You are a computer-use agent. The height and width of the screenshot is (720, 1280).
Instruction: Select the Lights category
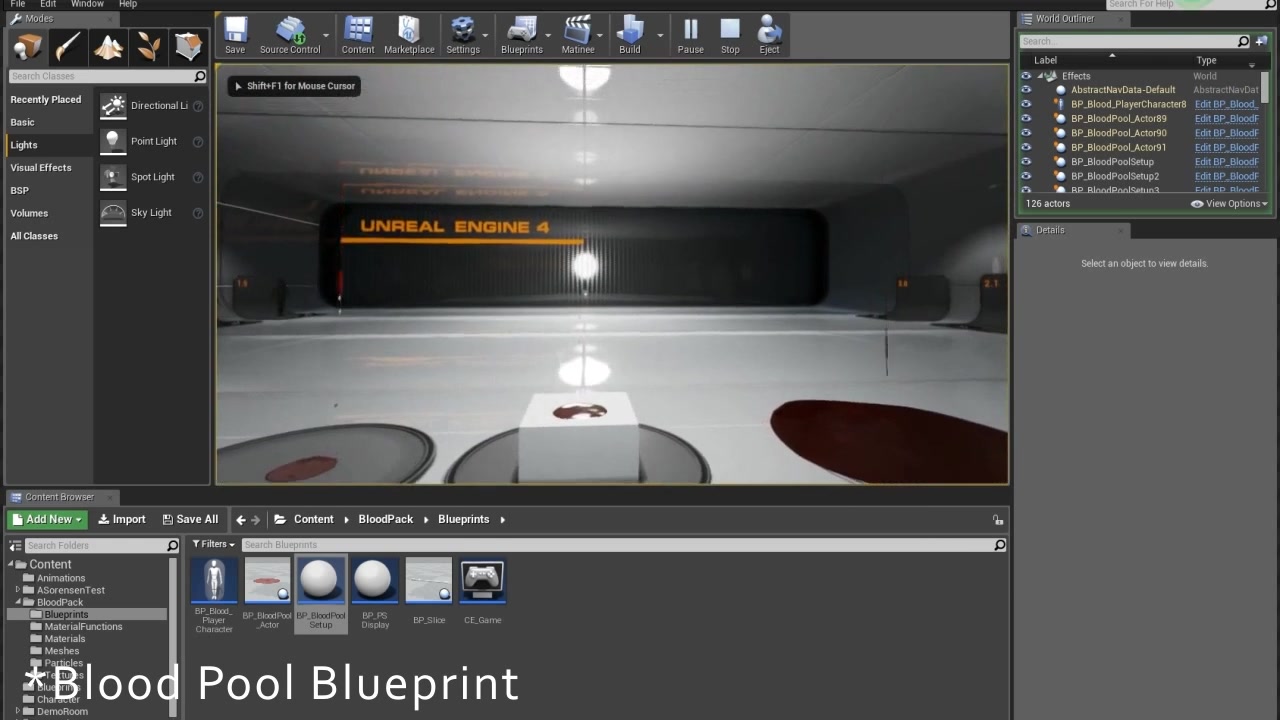[x=48, y=145]
